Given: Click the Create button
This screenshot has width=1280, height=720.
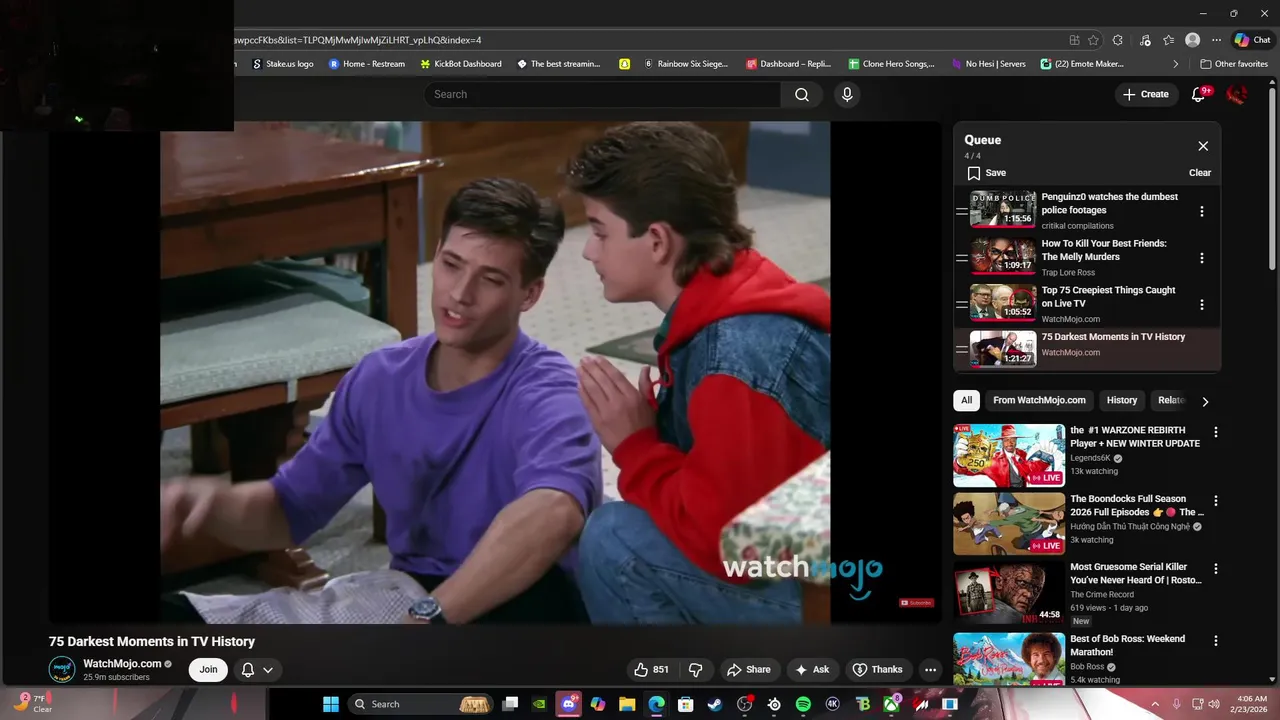Looking at the screenshot, I should point(1146,94).
